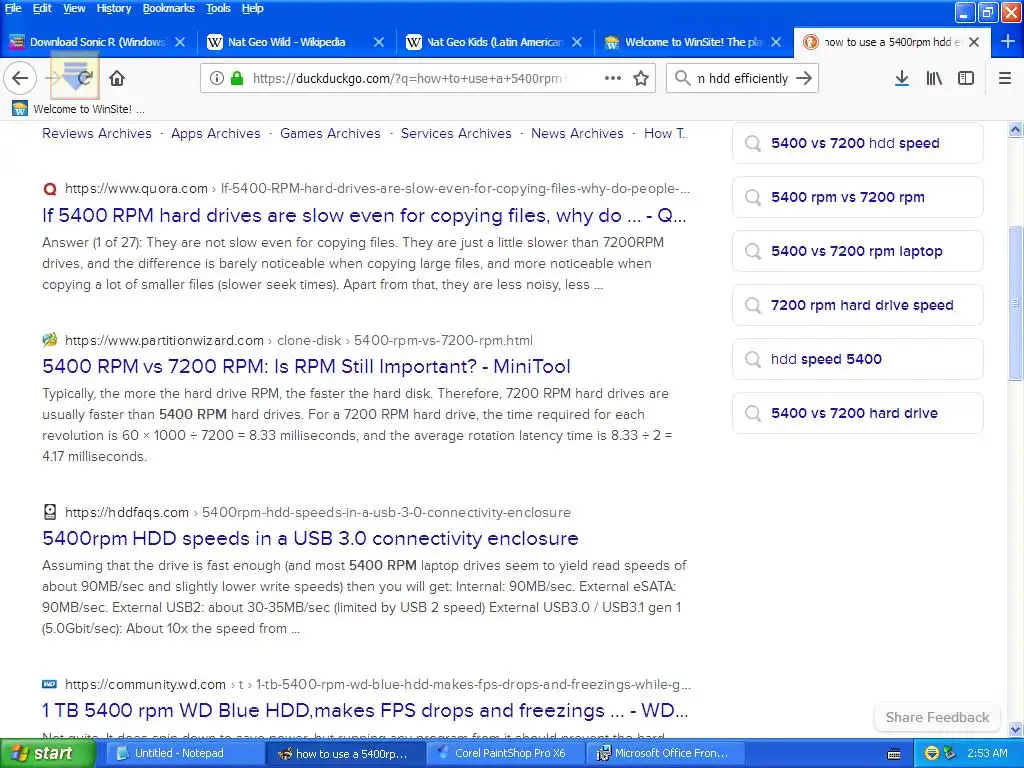Screen dimensions: 1024x768
Task: Open the Firefox hamburger menu
Action: click(1005, 78)
